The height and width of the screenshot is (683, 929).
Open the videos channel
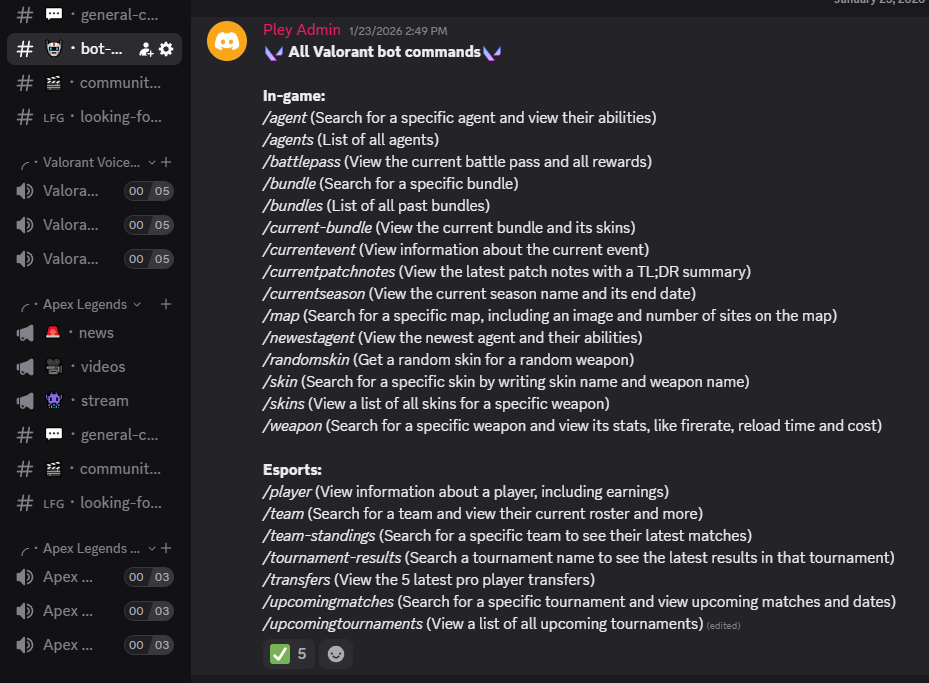[102, 366]
